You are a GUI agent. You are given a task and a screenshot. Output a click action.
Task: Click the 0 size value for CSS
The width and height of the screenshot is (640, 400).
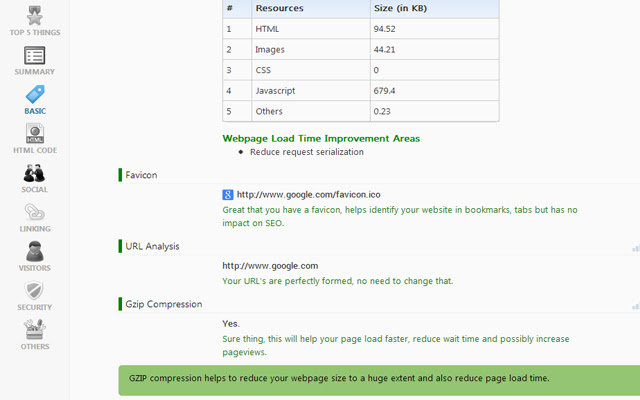[x=376, y=70]
